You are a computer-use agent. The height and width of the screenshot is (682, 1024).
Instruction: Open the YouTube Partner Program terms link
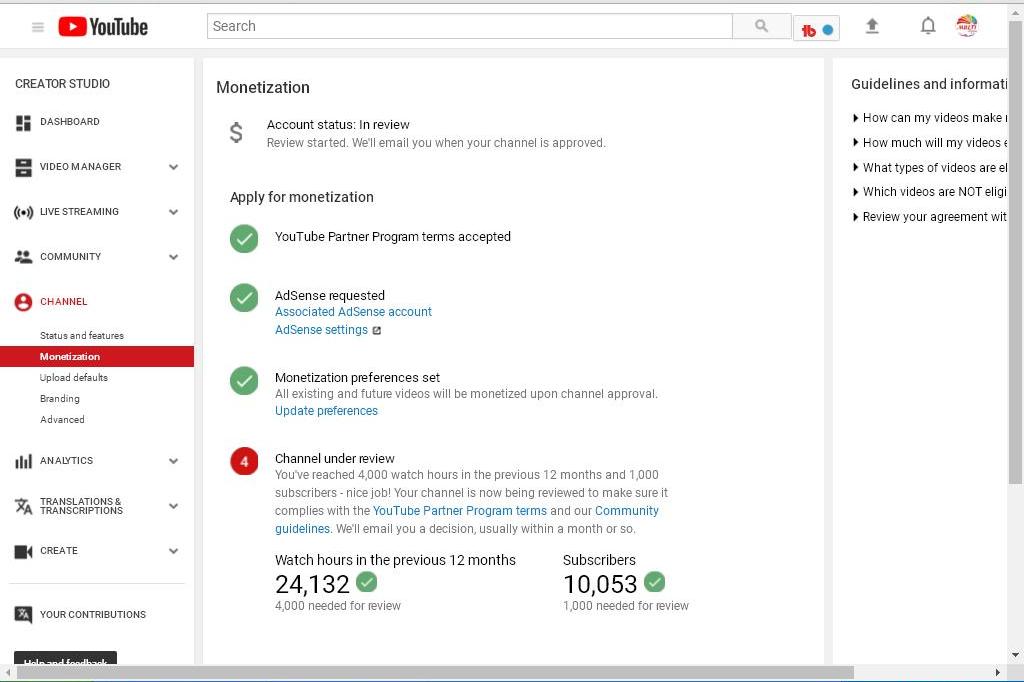click(460, 511)
